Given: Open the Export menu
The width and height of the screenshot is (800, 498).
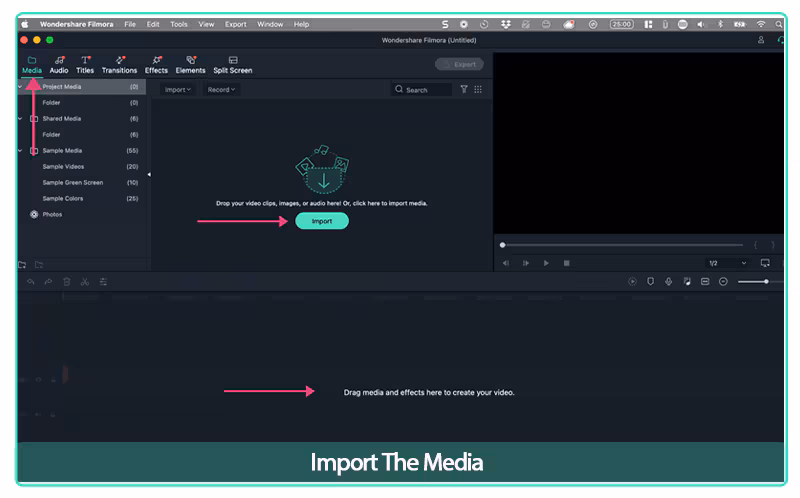Looking at the screenshot, I should [x=236, y=24].
